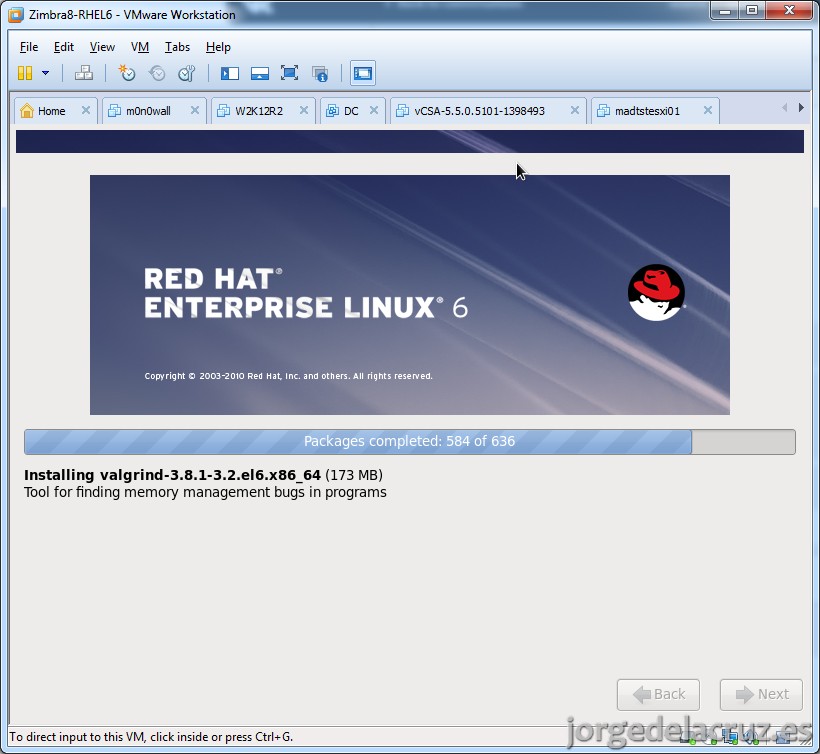Open the VM menu

click(x=140, y=47)
